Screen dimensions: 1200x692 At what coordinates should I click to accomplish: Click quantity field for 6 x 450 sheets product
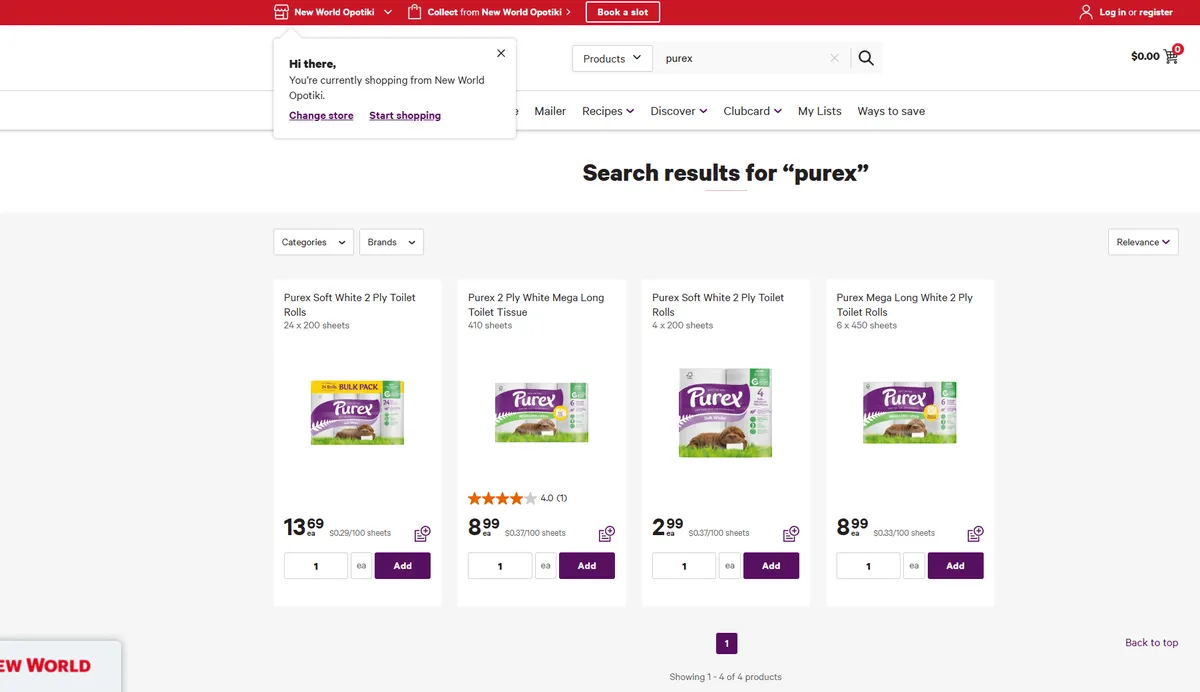(868, 566)
